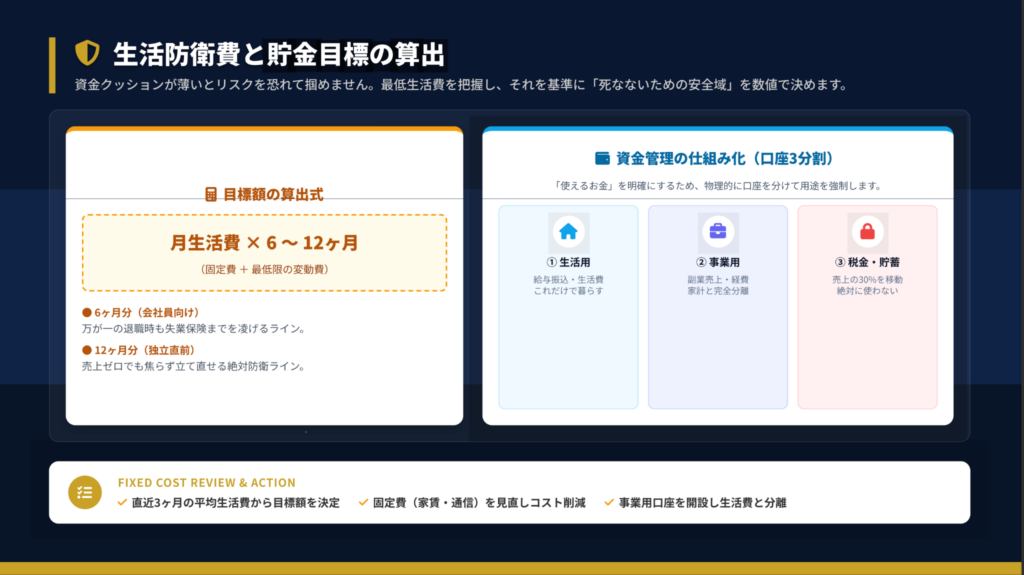
Task: Select the red lock icon for 税金・貯蓄
Action: (x=867, y=232)
